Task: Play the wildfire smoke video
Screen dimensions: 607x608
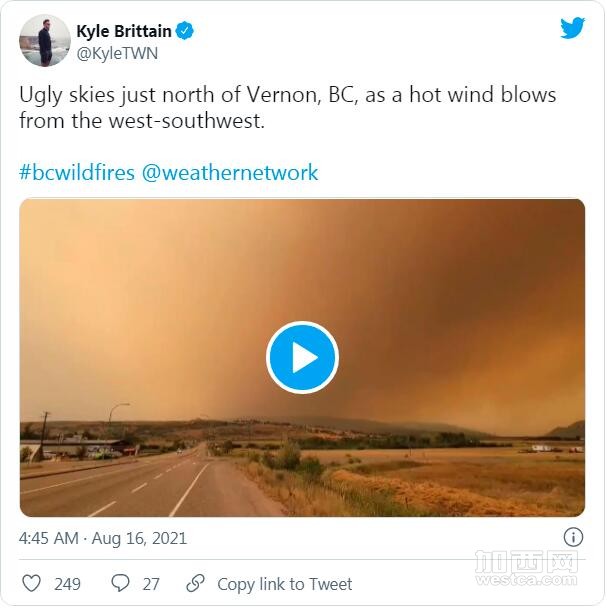Action: click(302, 357)
